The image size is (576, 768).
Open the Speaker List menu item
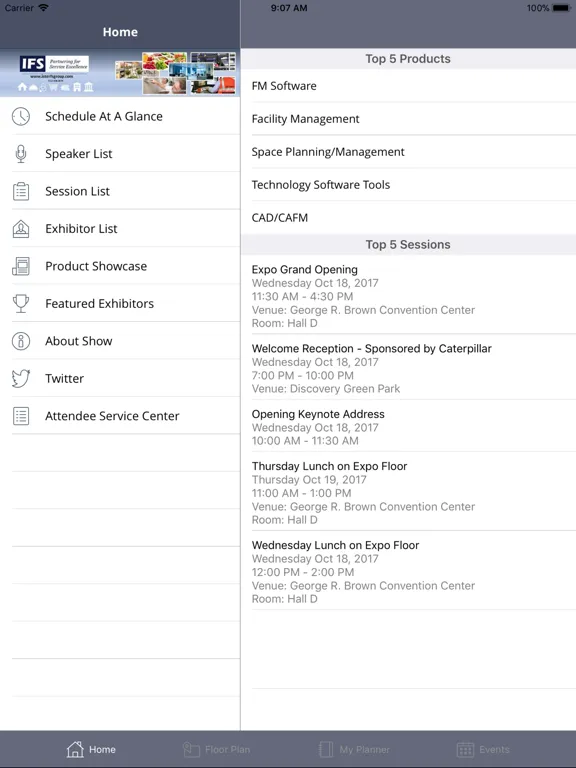(120, 154)
